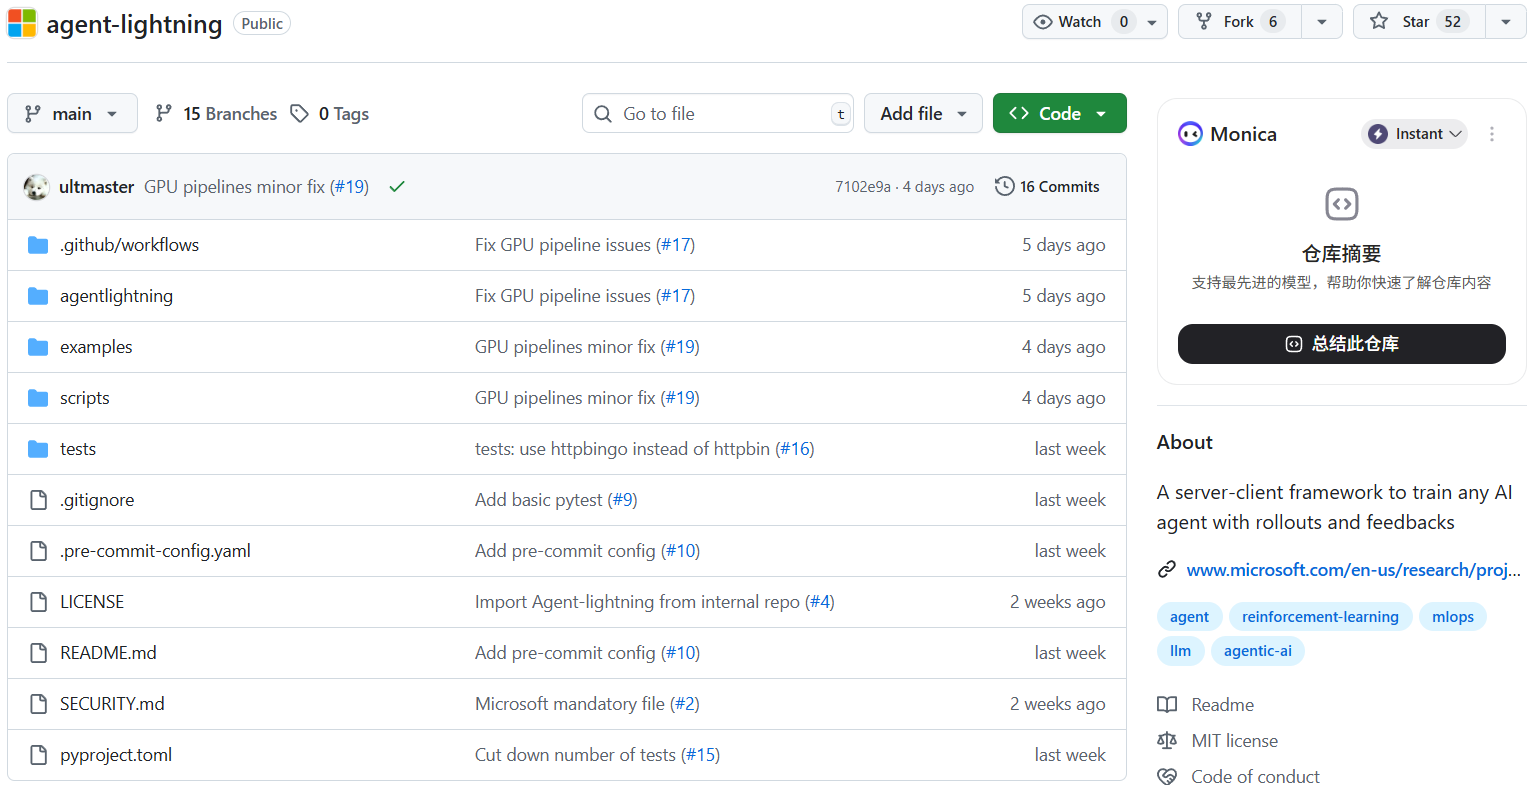Screen dimensions: 1531x785
Task: Click the commits history clock icon
Action: pyautogui.click(x=1004, y=186)
